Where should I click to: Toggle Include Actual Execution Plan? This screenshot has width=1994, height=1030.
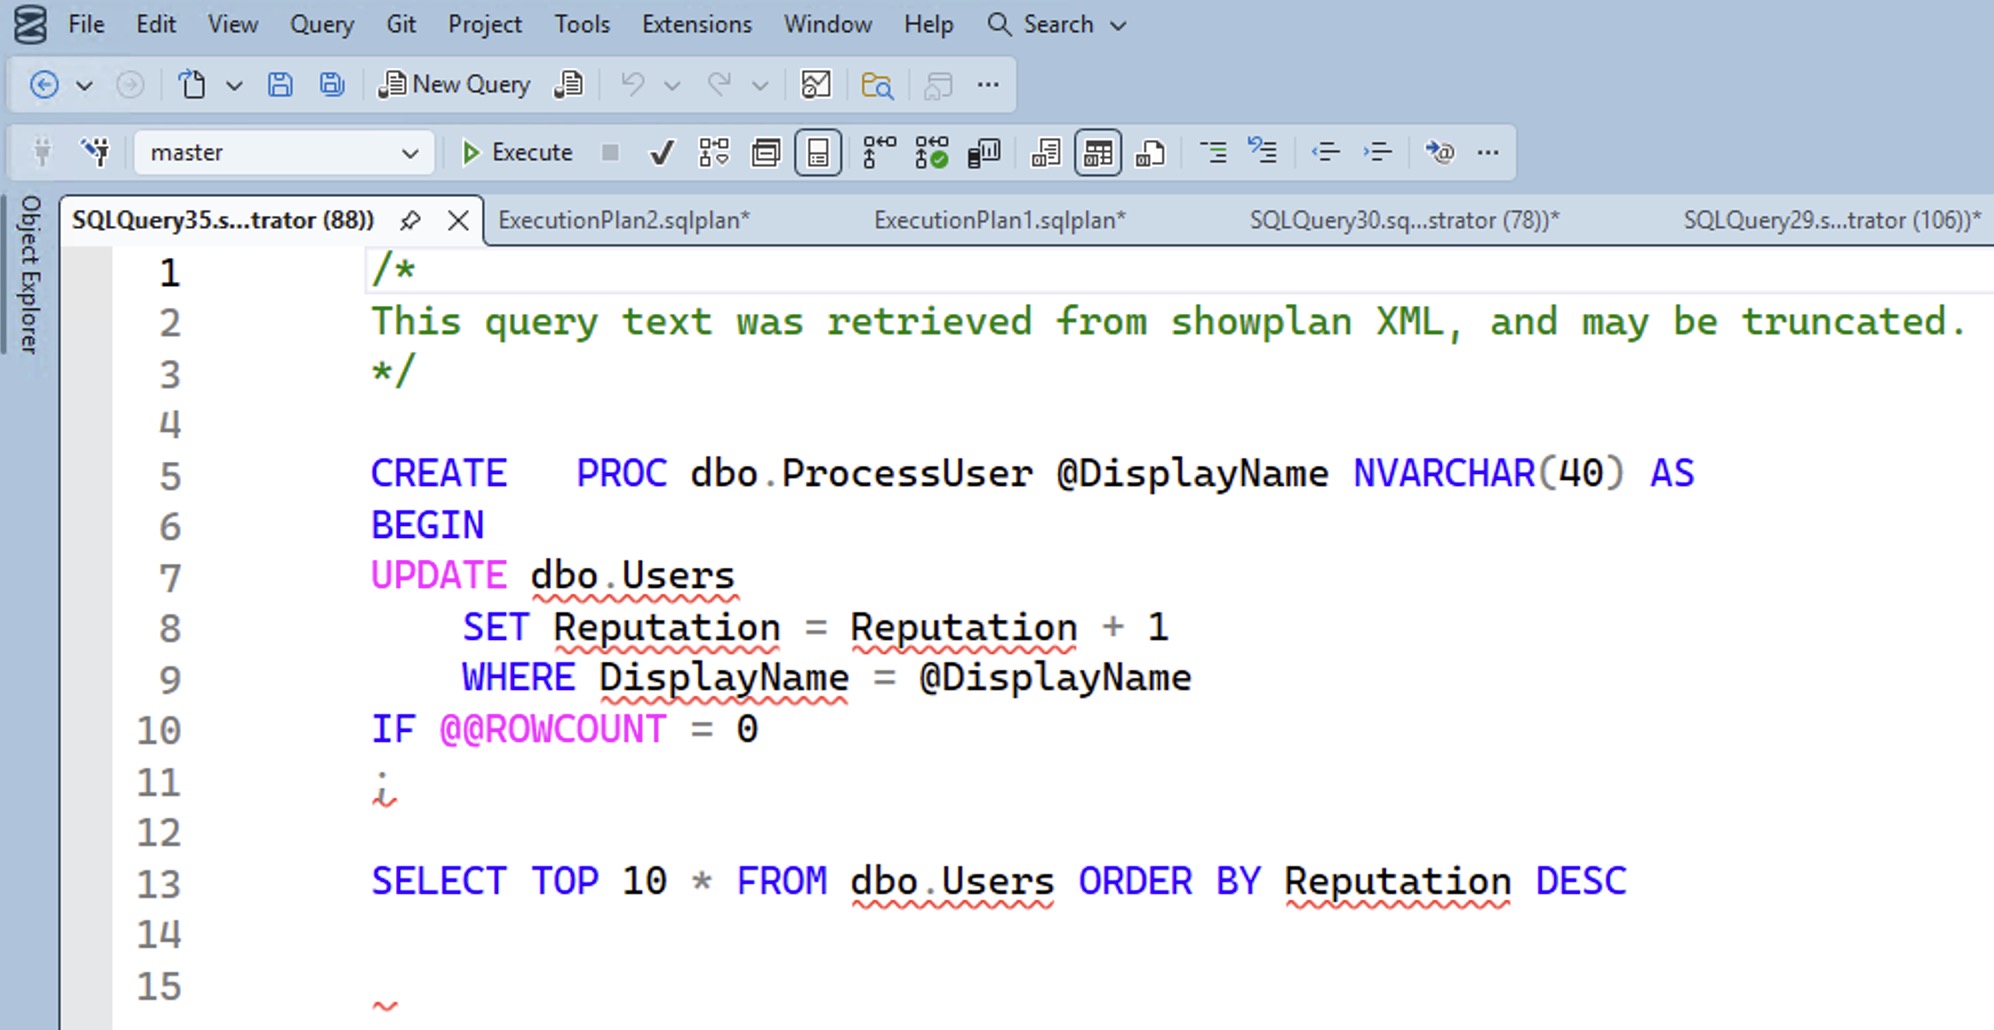click(879, 153)
